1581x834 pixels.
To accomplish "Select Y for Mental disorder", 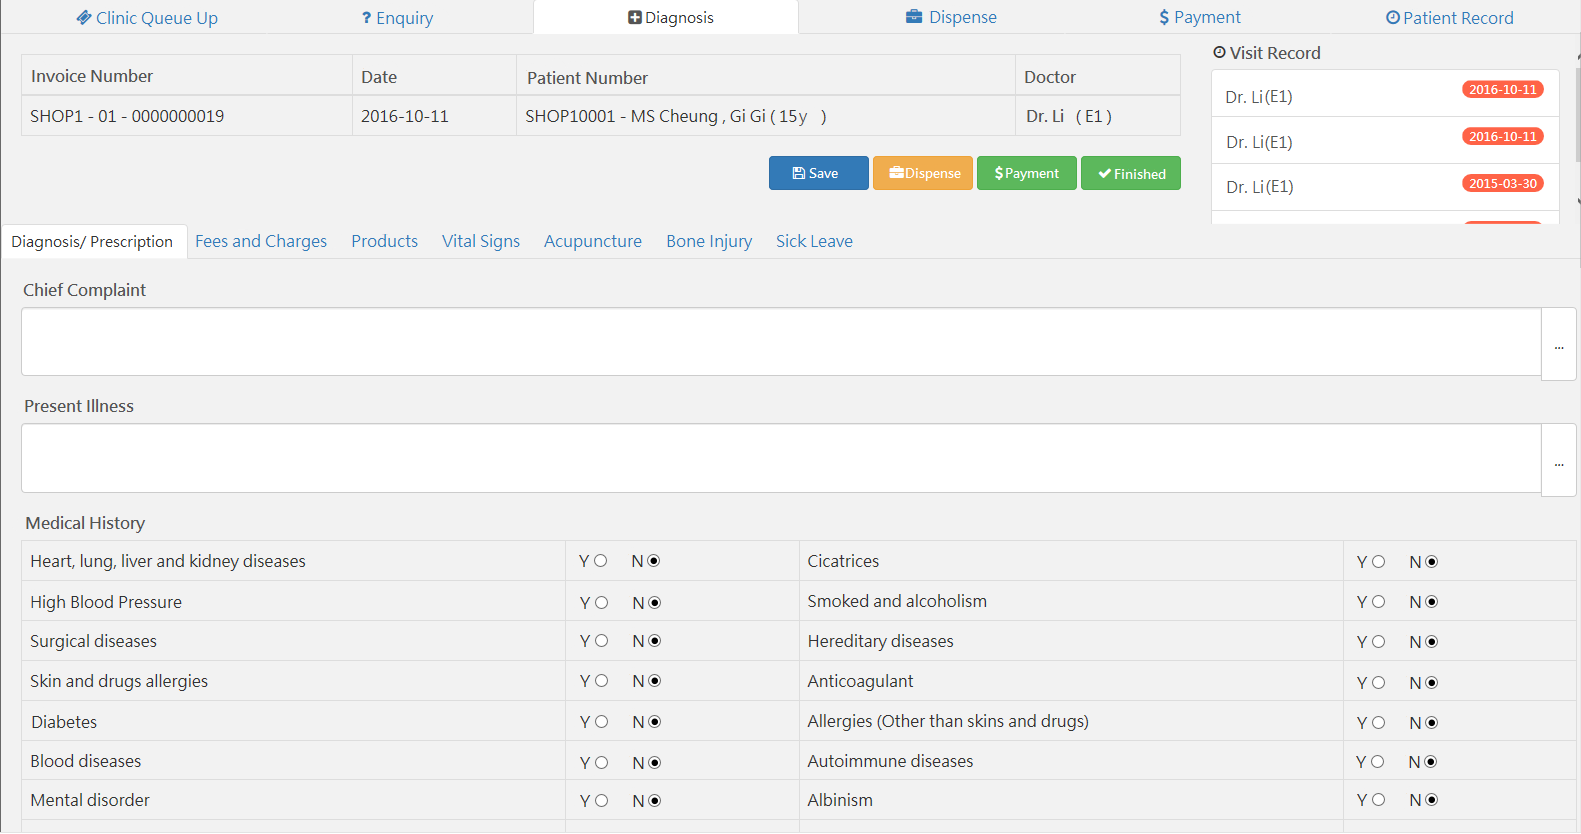I will coord(601,801).
